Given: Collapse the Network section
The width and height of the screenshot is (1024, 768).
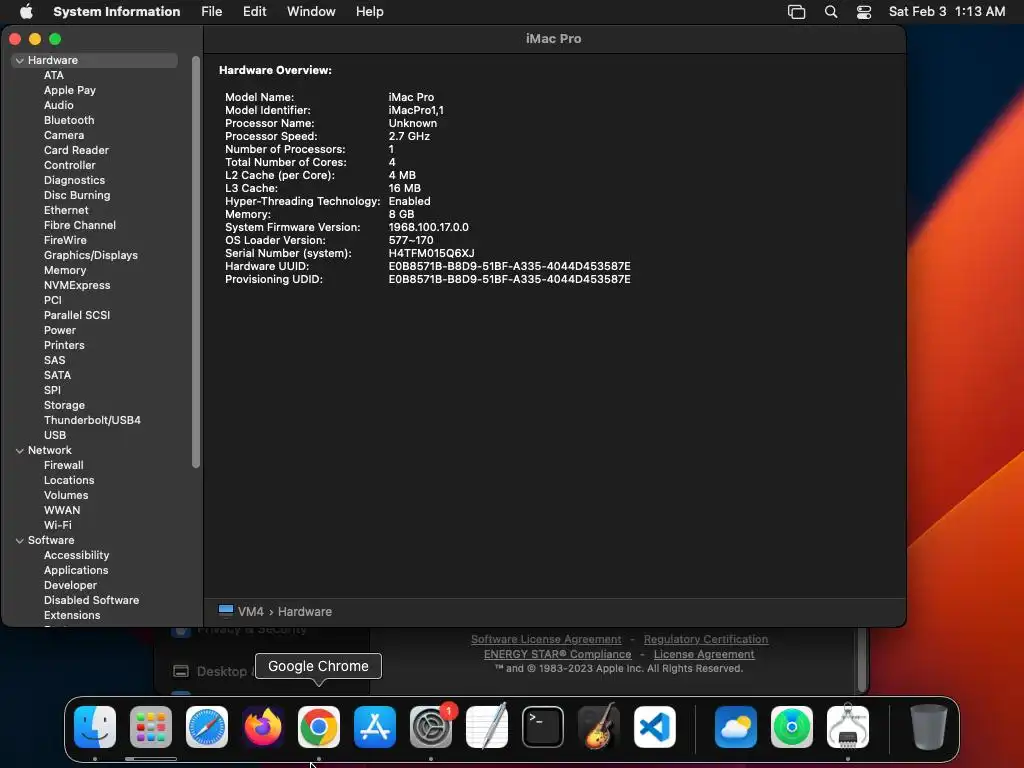Looking at the screenshot, I should (x=20, y=451).
